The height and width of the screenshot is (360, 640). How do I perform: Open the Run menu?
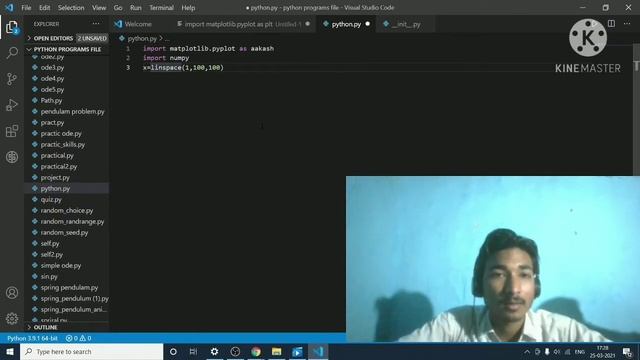tap(136, 7)
